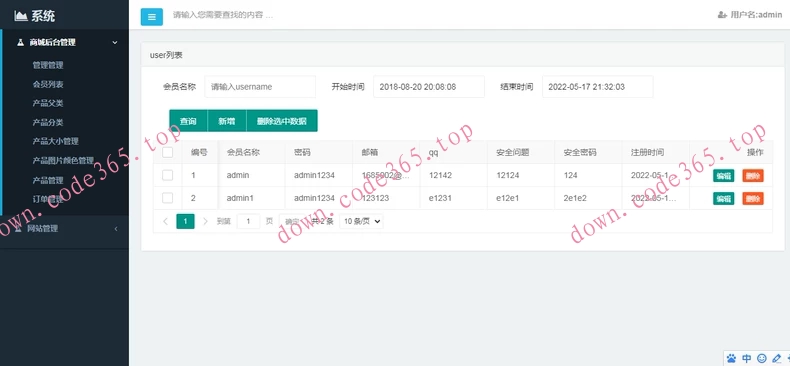Switch IME language with the 中 icon
Image resolution: width=790 pixels, height=366 pixels.
click(747, 358)
